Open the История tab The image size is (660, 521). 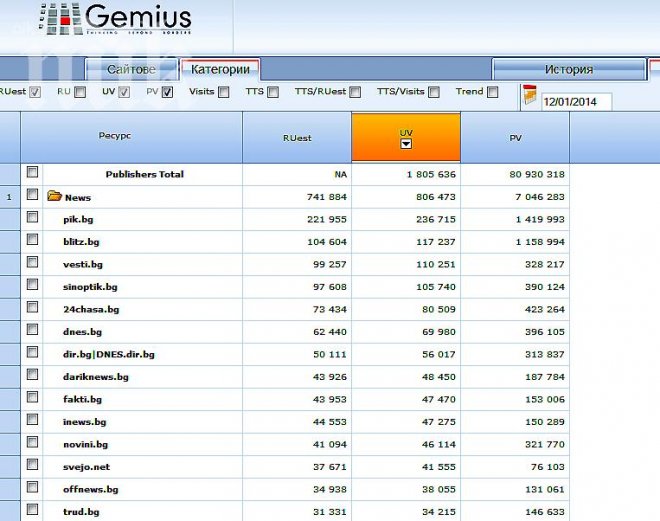pyautogui.click(x=568, y=69)
